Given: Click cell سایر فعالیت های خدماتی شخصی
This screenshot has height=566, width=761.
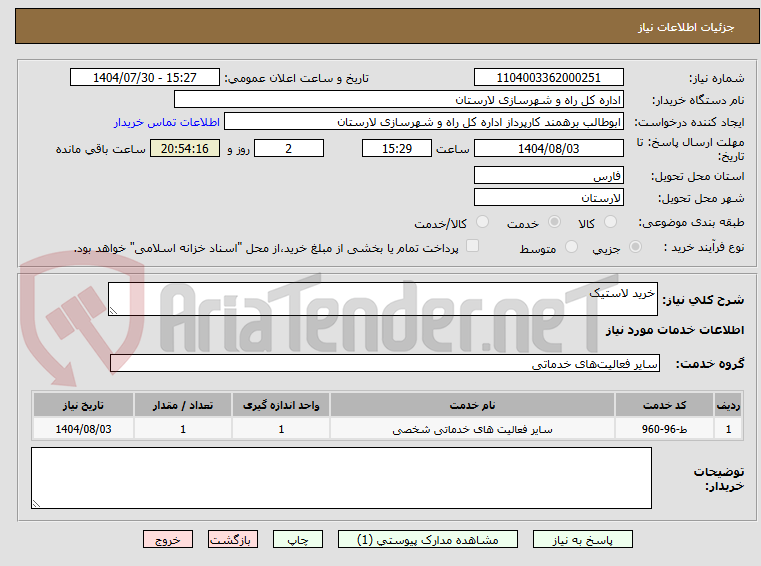Looking at the screenshot, I should (x=472, y=429).
